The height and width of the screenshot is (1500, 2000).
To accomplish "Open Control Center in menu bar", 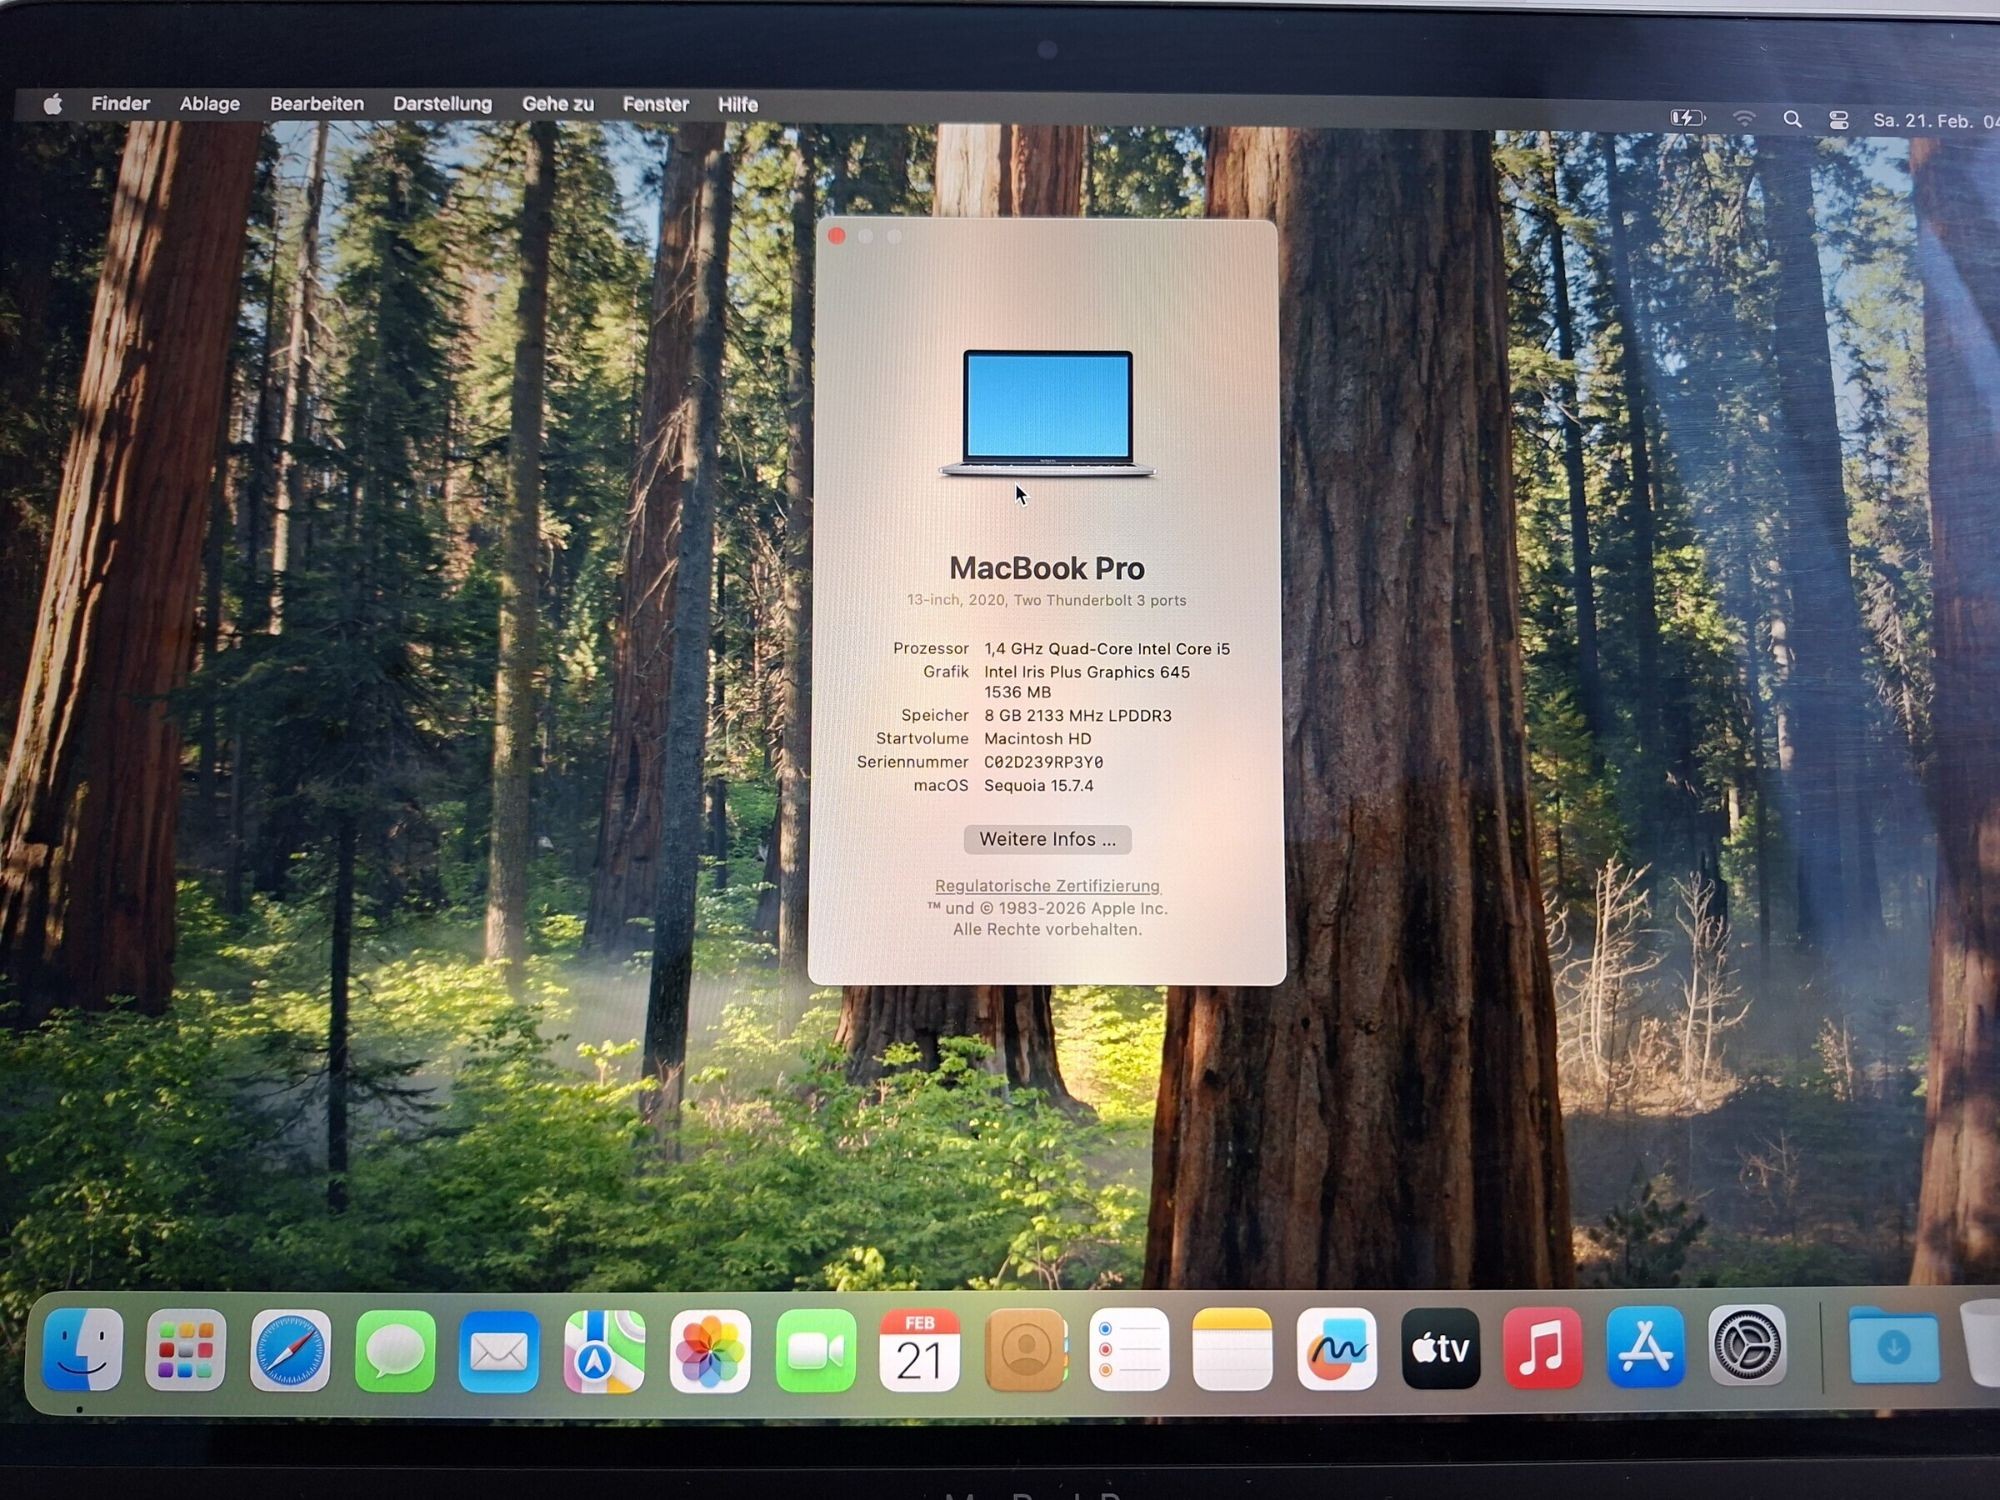I will 1838,120.
